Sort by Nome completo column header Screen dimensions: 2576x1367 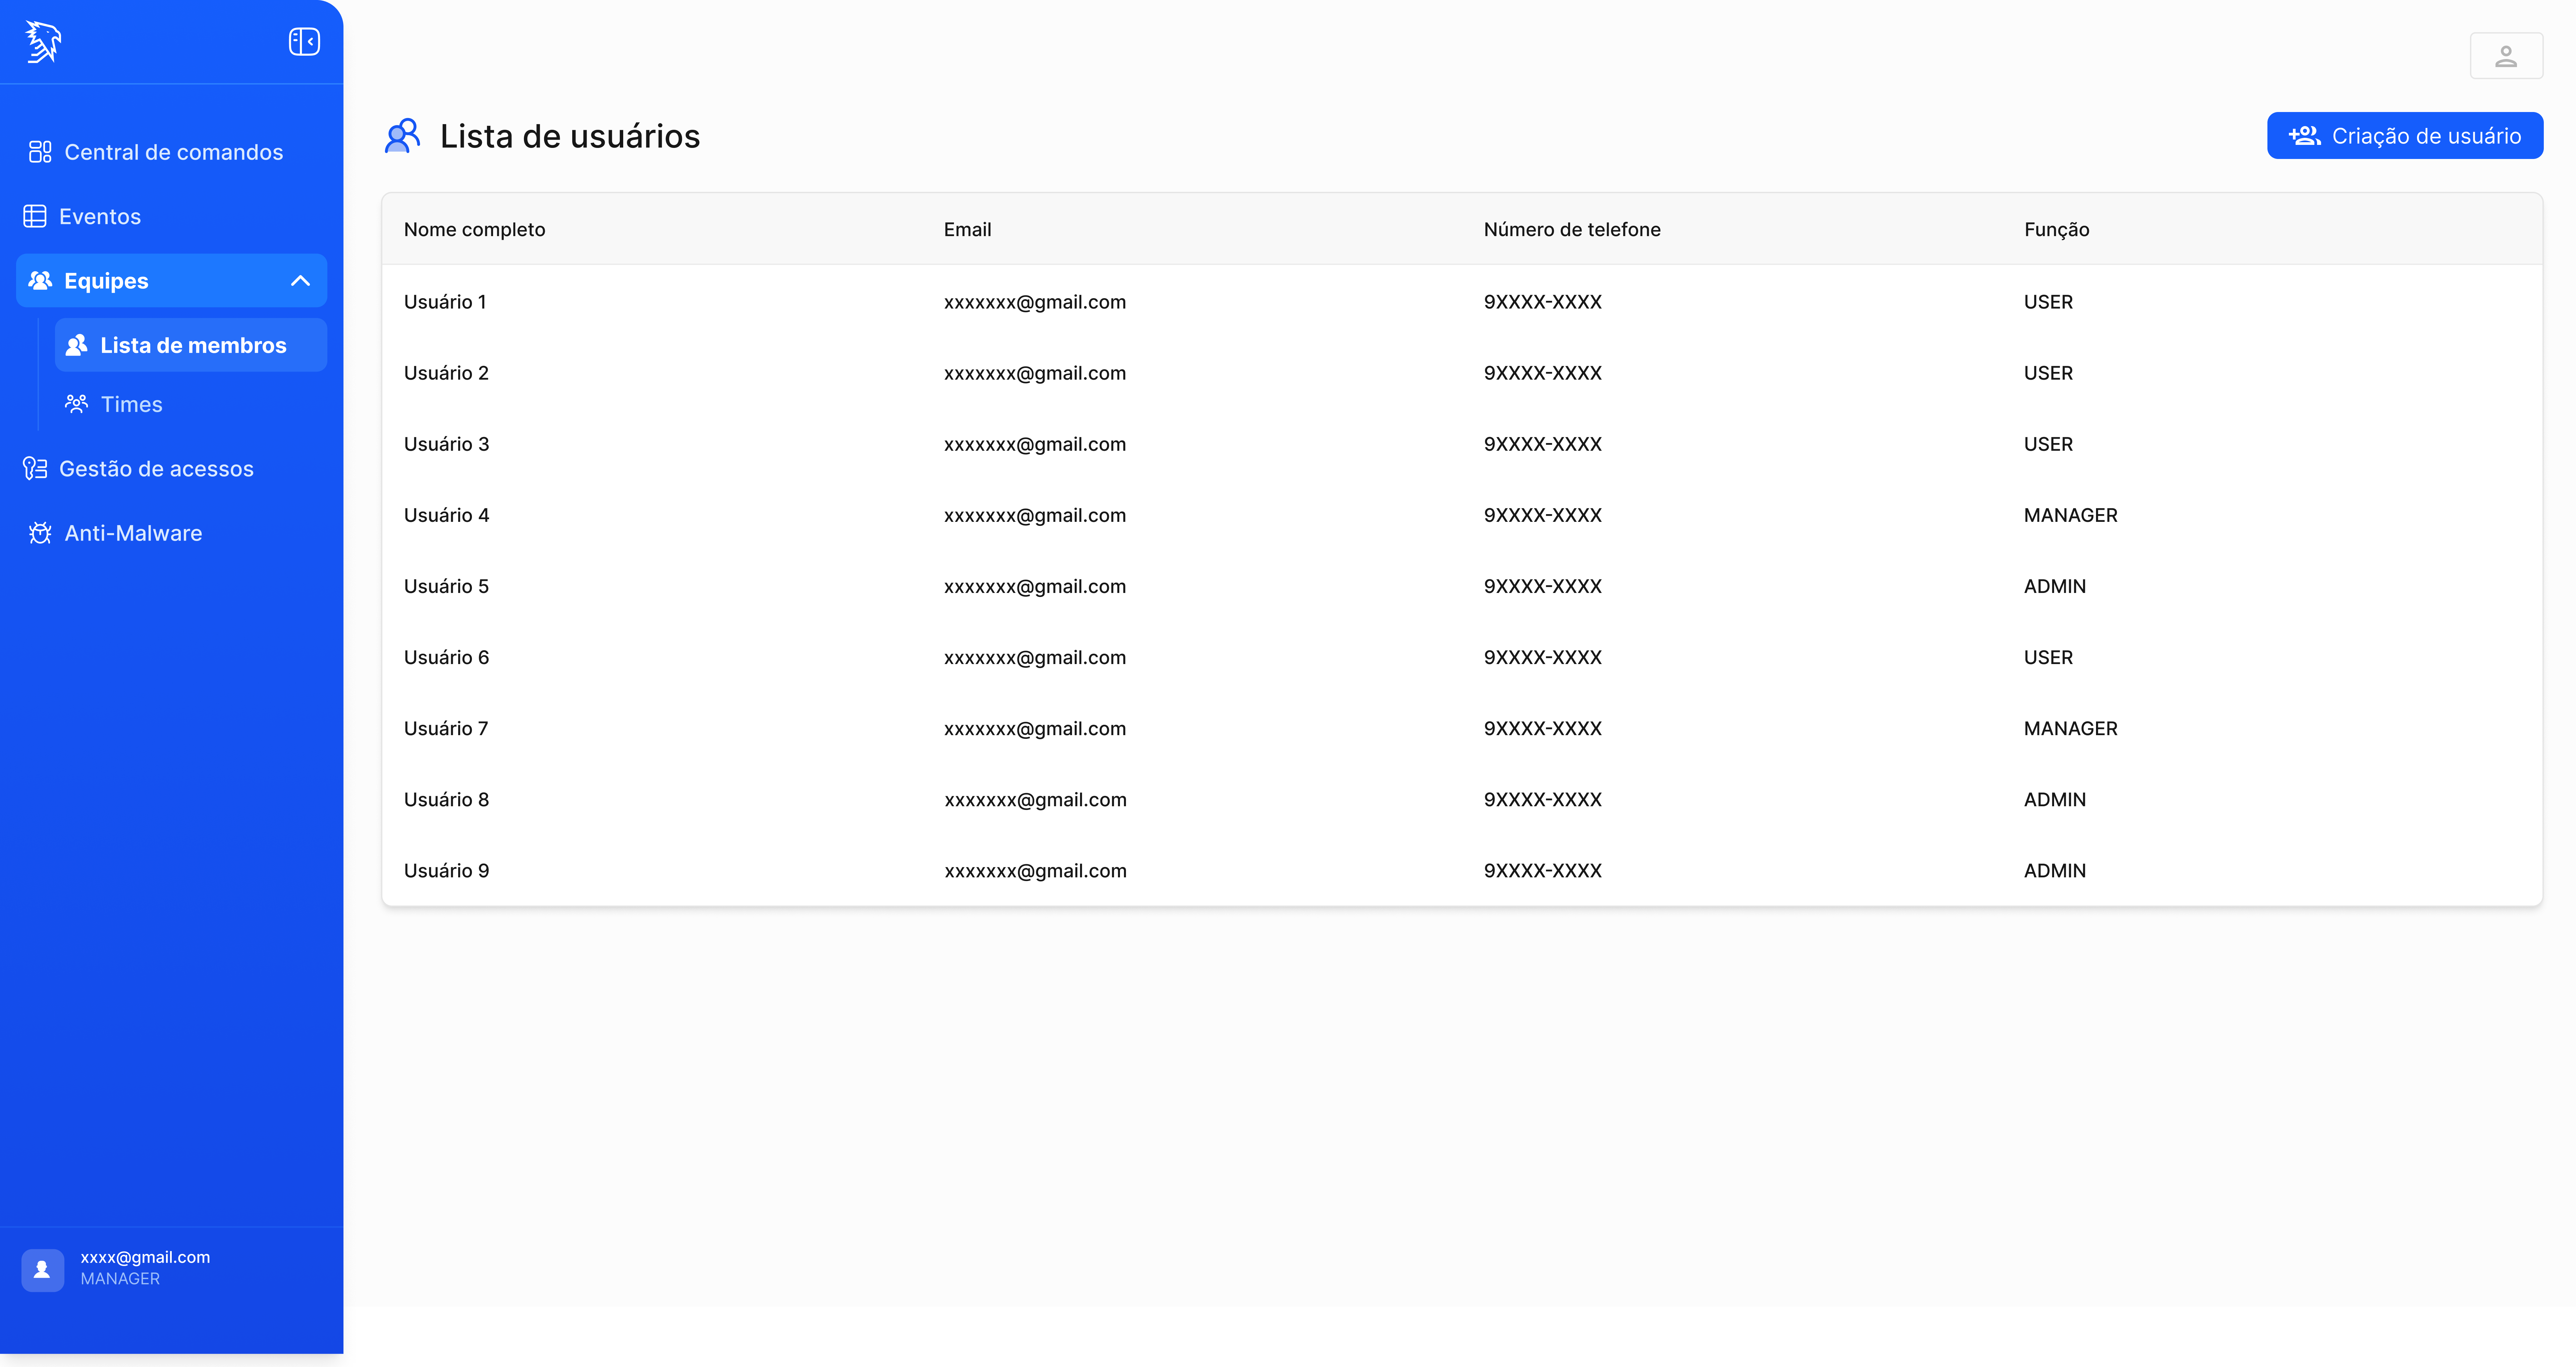(x=474, y=229)
